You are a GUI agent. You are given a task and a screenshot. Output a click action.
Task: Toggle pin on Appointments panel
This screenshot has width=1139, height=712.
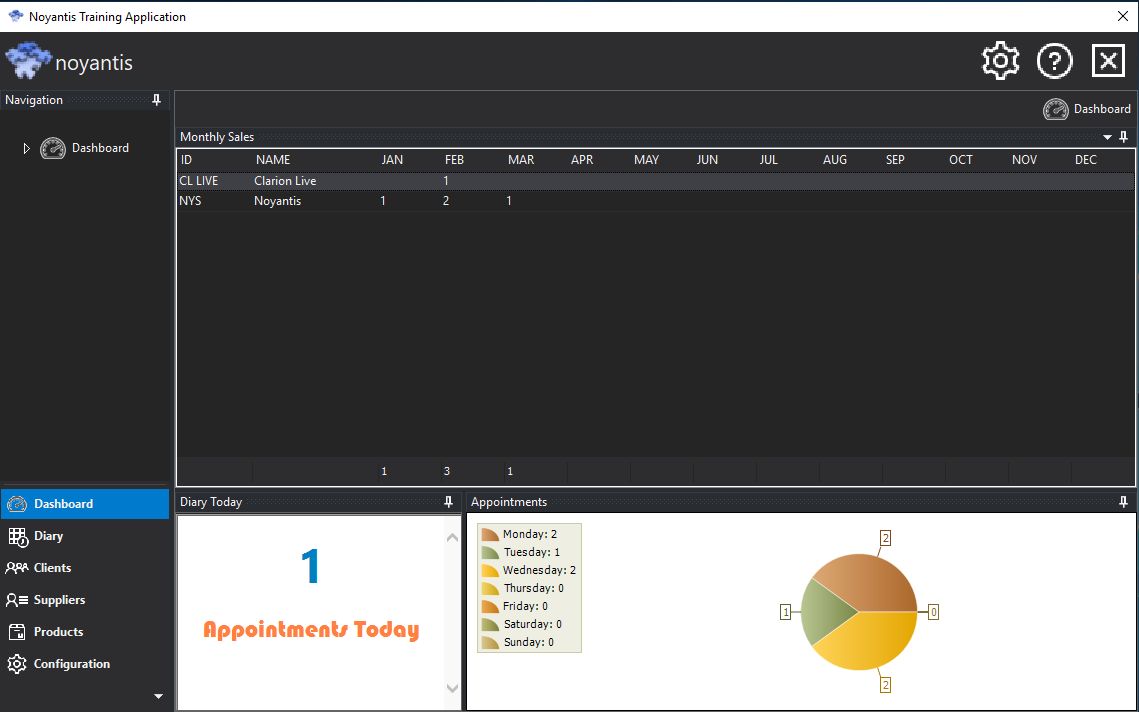pos(1123,502)
